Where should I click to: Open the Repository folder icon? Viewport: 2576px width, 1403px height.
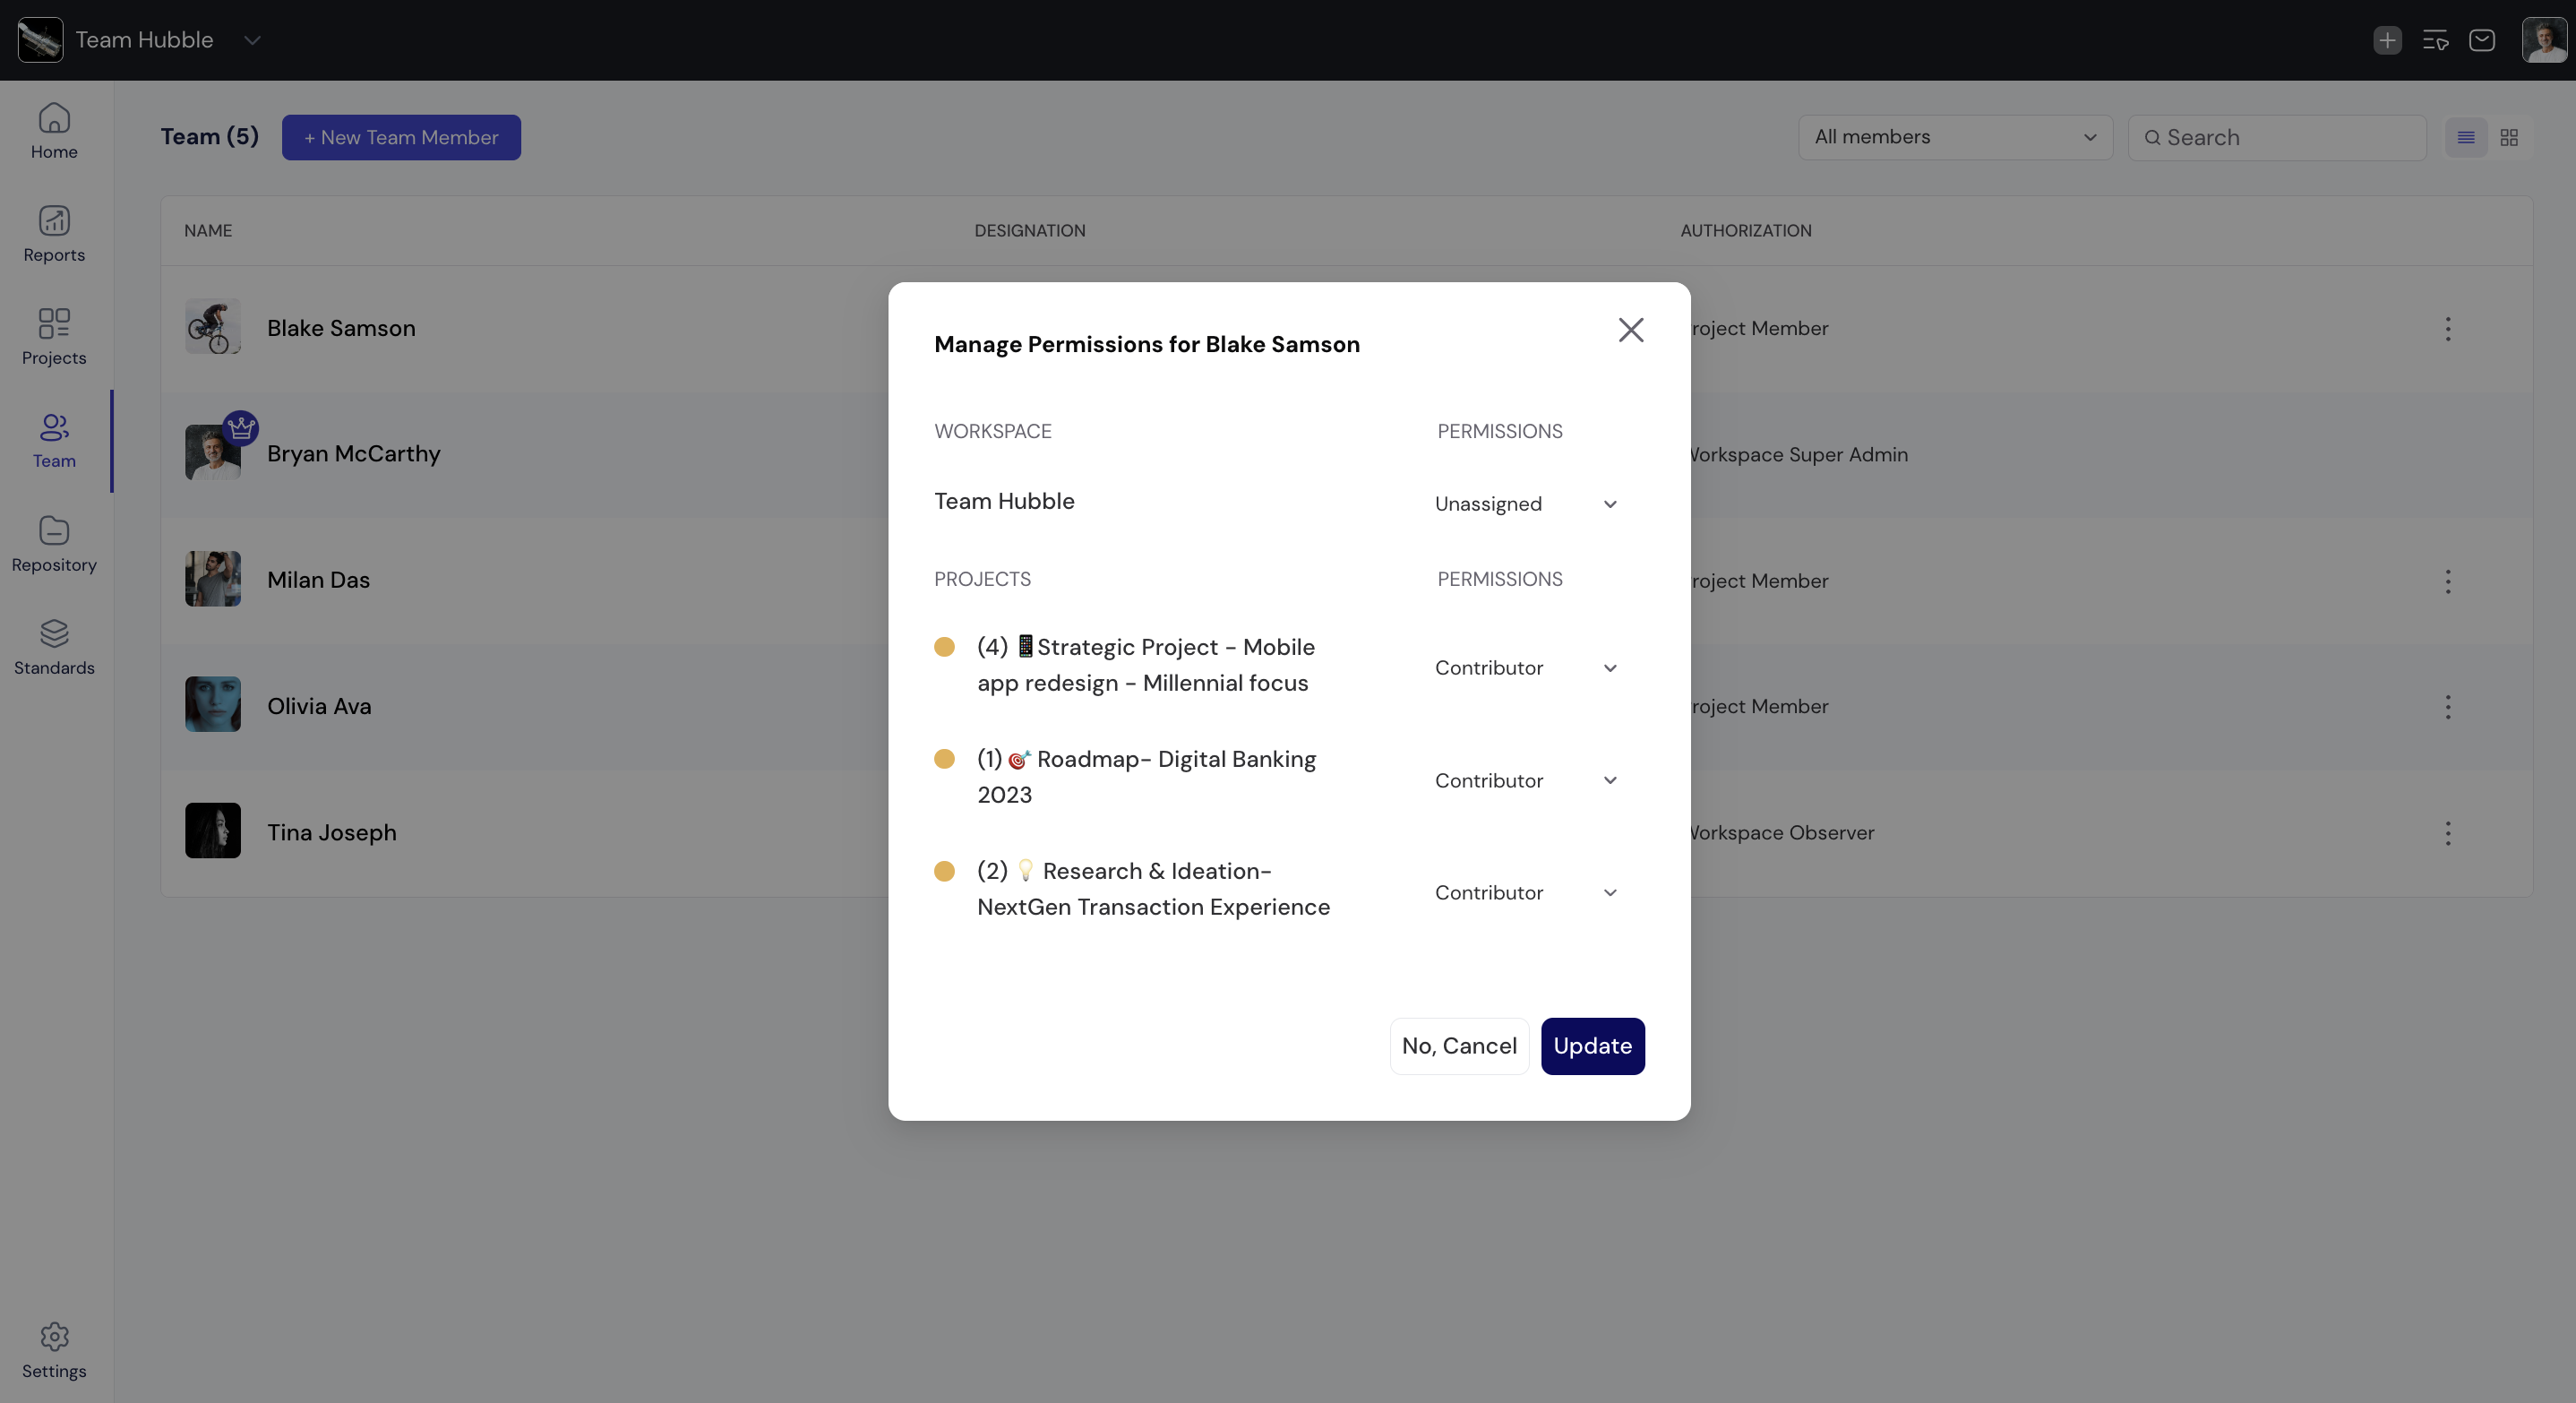(54, 530)
